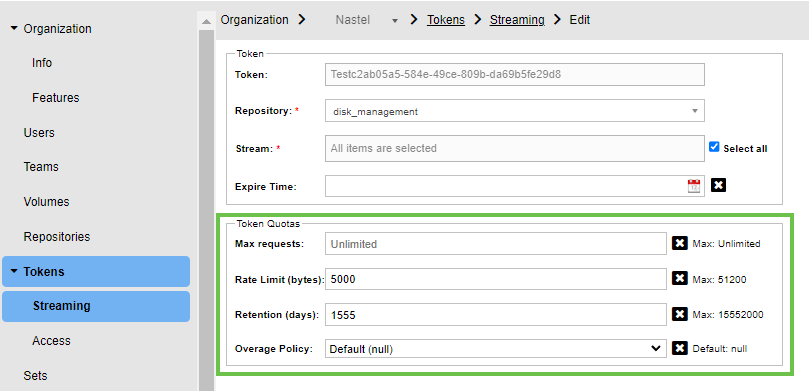Follow the Streaming breadcrumb link
The height and width of the screenshot is (391, 809).
tap(517, 20)
